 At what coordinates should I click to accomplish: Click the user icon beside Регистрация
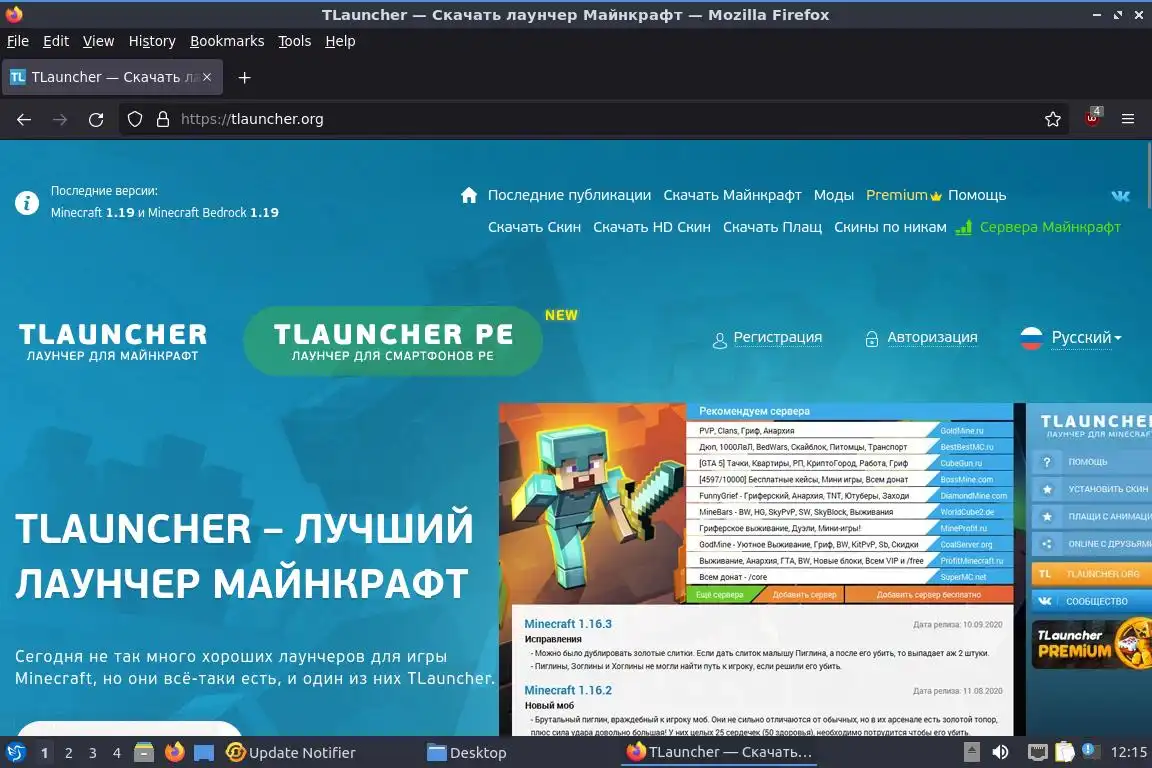click(x=719, y=340)
